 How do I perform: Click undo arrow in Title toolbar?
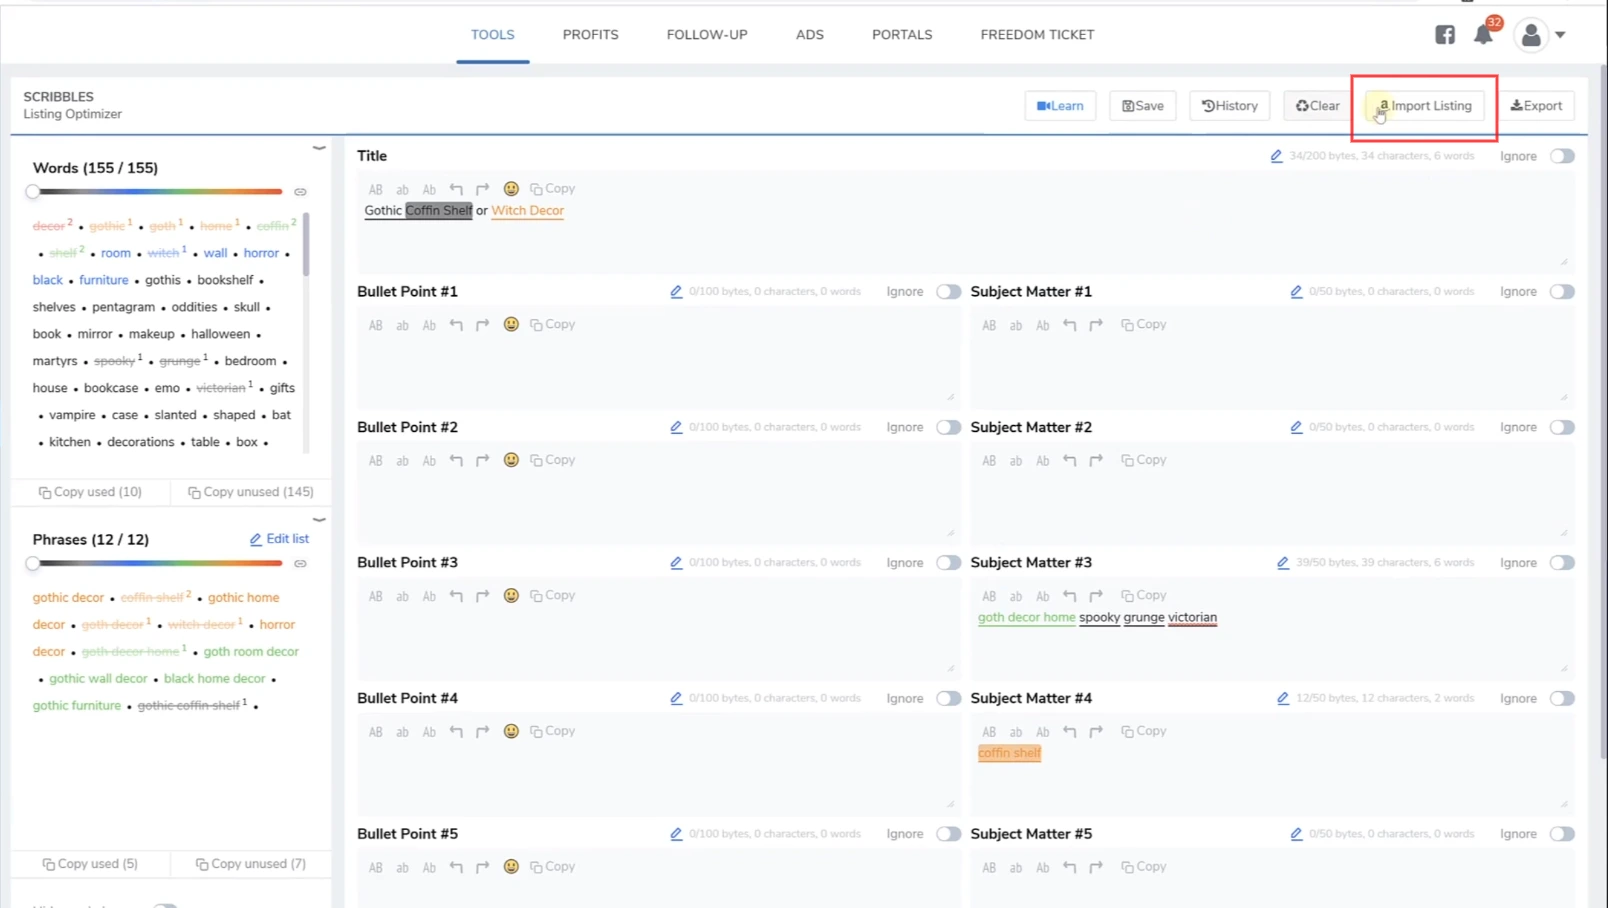456,189
